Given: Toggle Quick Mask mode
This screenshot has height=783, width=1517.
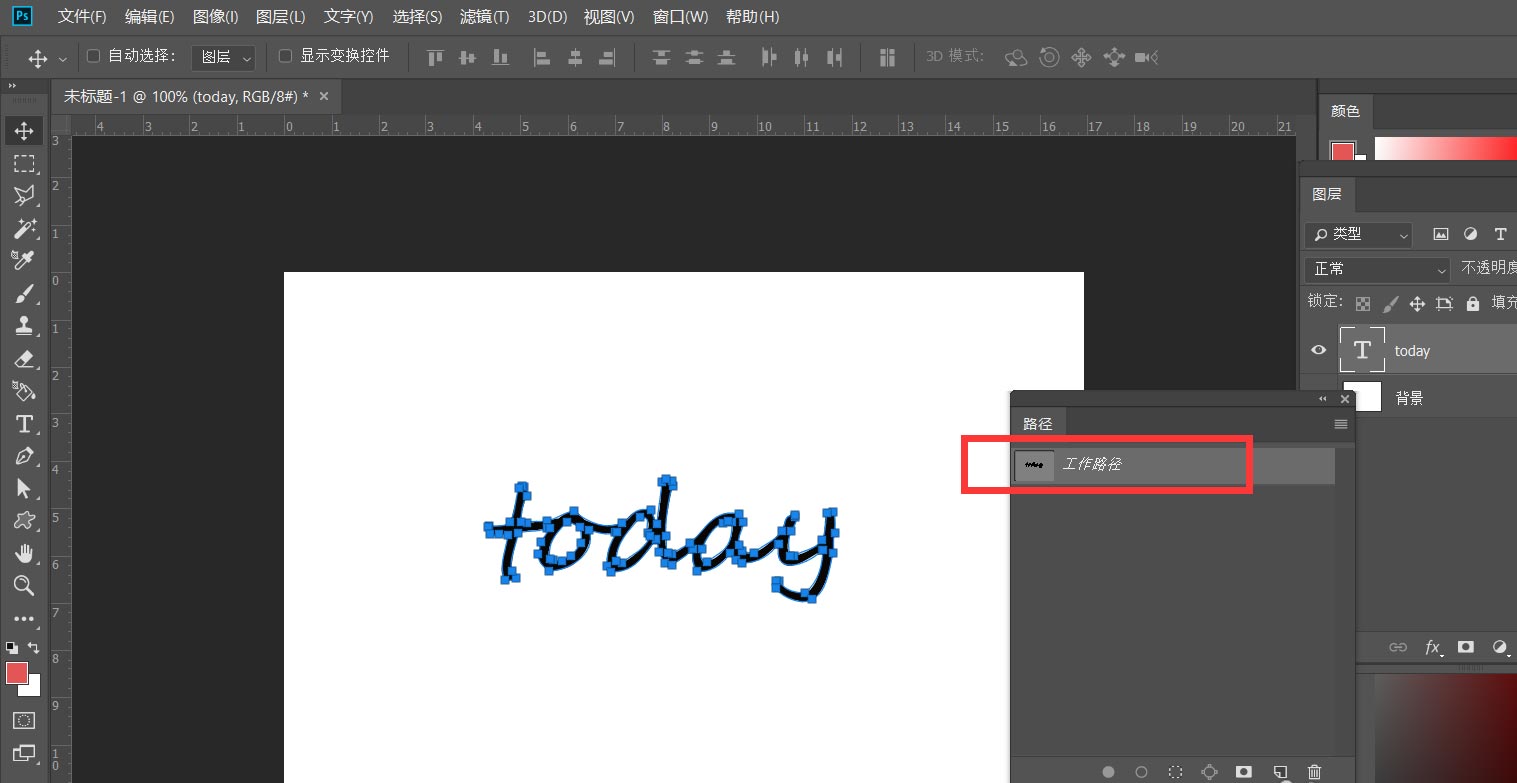Looking at the screenshot, I should pyautogui.click(x=24, y=720).
